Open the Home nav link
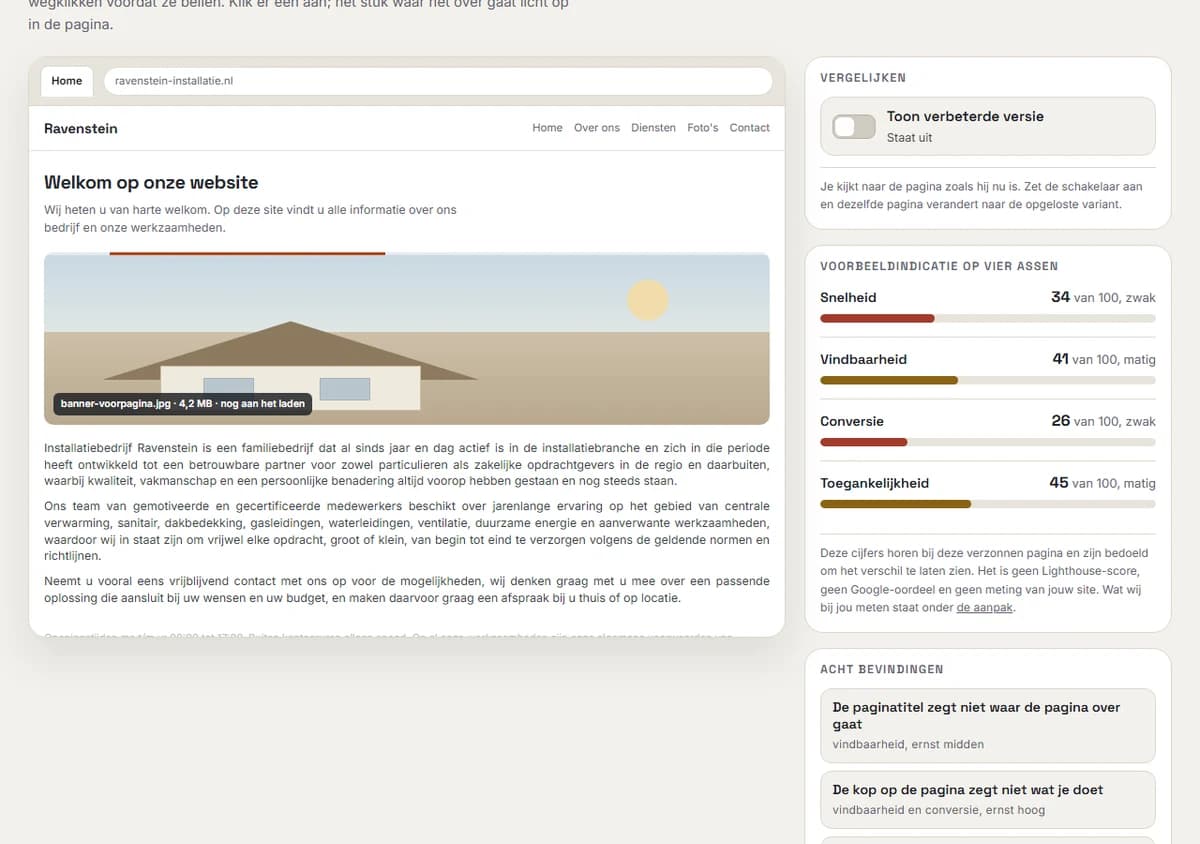The height and width of the screenshot is (844, 1200). 547,128
